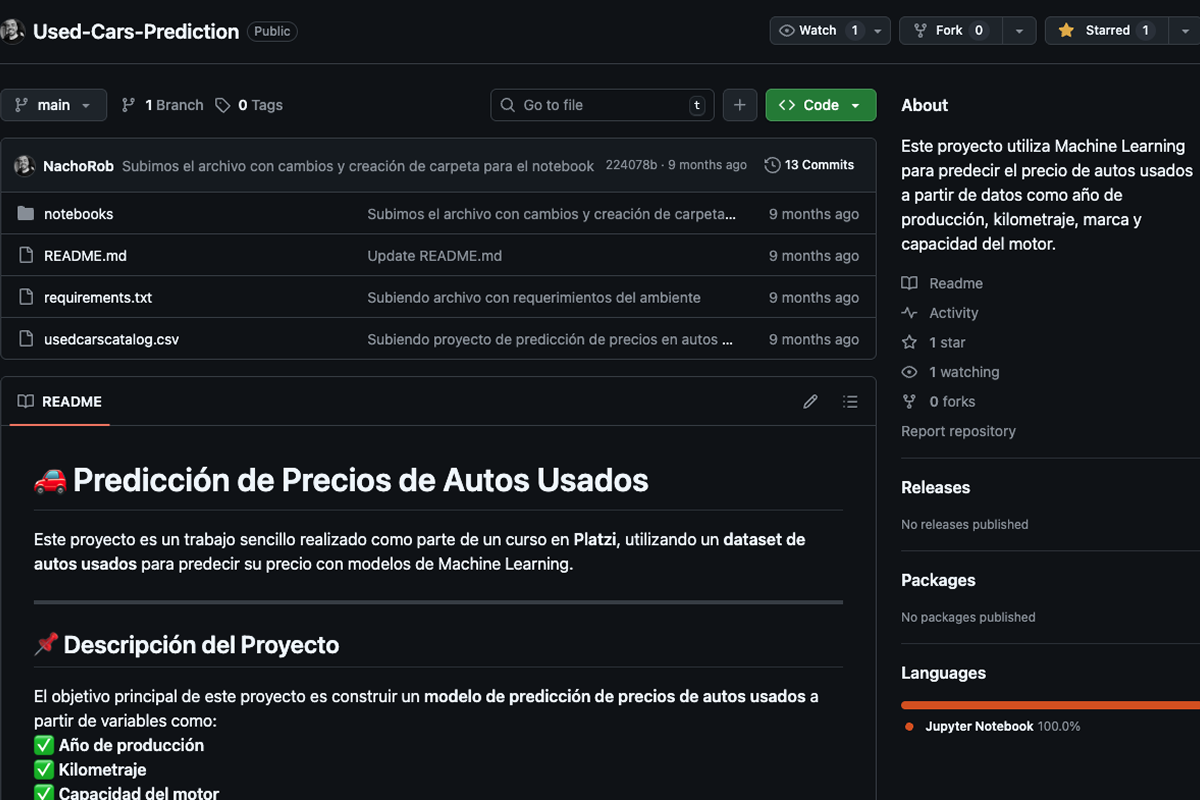The width and height of the screenshot is (1200, 800).
Task: Open the Activity link in About
Action: [953, 313]
